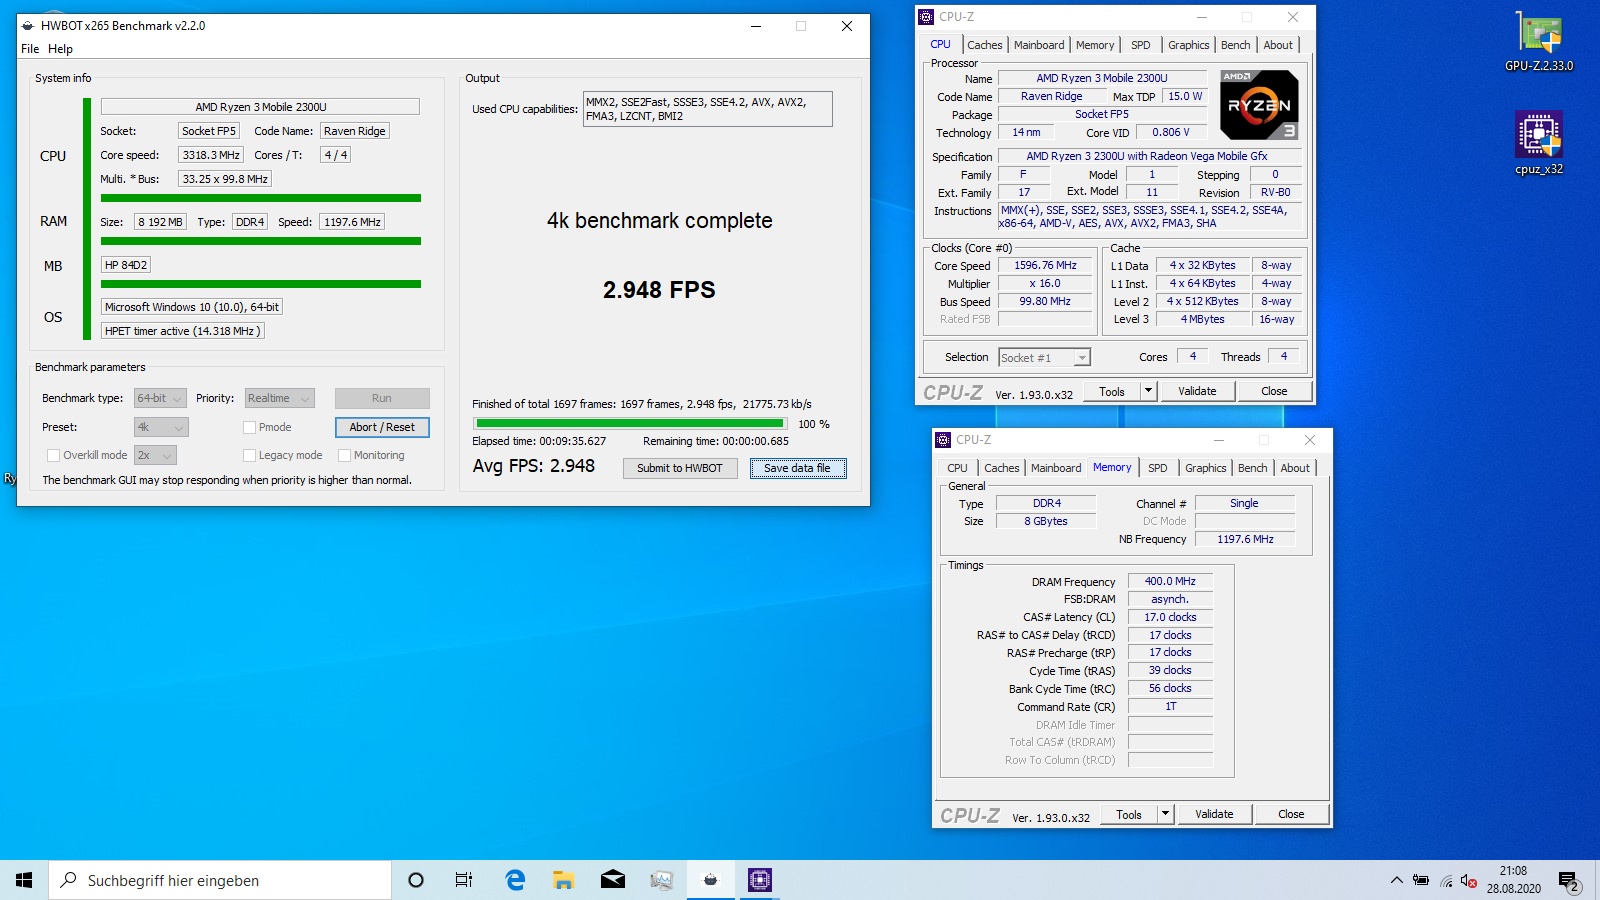Switch to CPU-Z taskbar icon
Image resolution: width=1600 pixels, height=900 pixels.
coord(760,880)
